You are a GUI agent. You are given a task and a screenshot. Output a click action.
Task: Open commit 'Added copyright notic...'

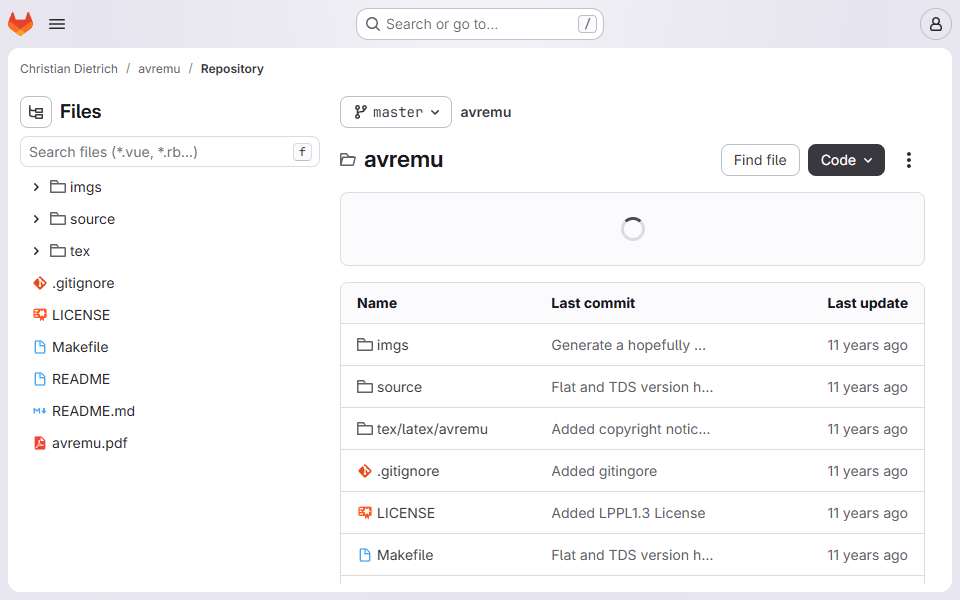(x=631, y=429)
